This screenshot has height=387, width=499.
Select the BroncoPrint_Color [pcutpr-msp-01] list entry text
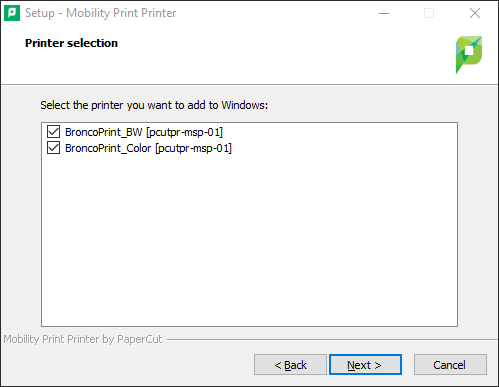pyautogui.click(x=148, y=148)
